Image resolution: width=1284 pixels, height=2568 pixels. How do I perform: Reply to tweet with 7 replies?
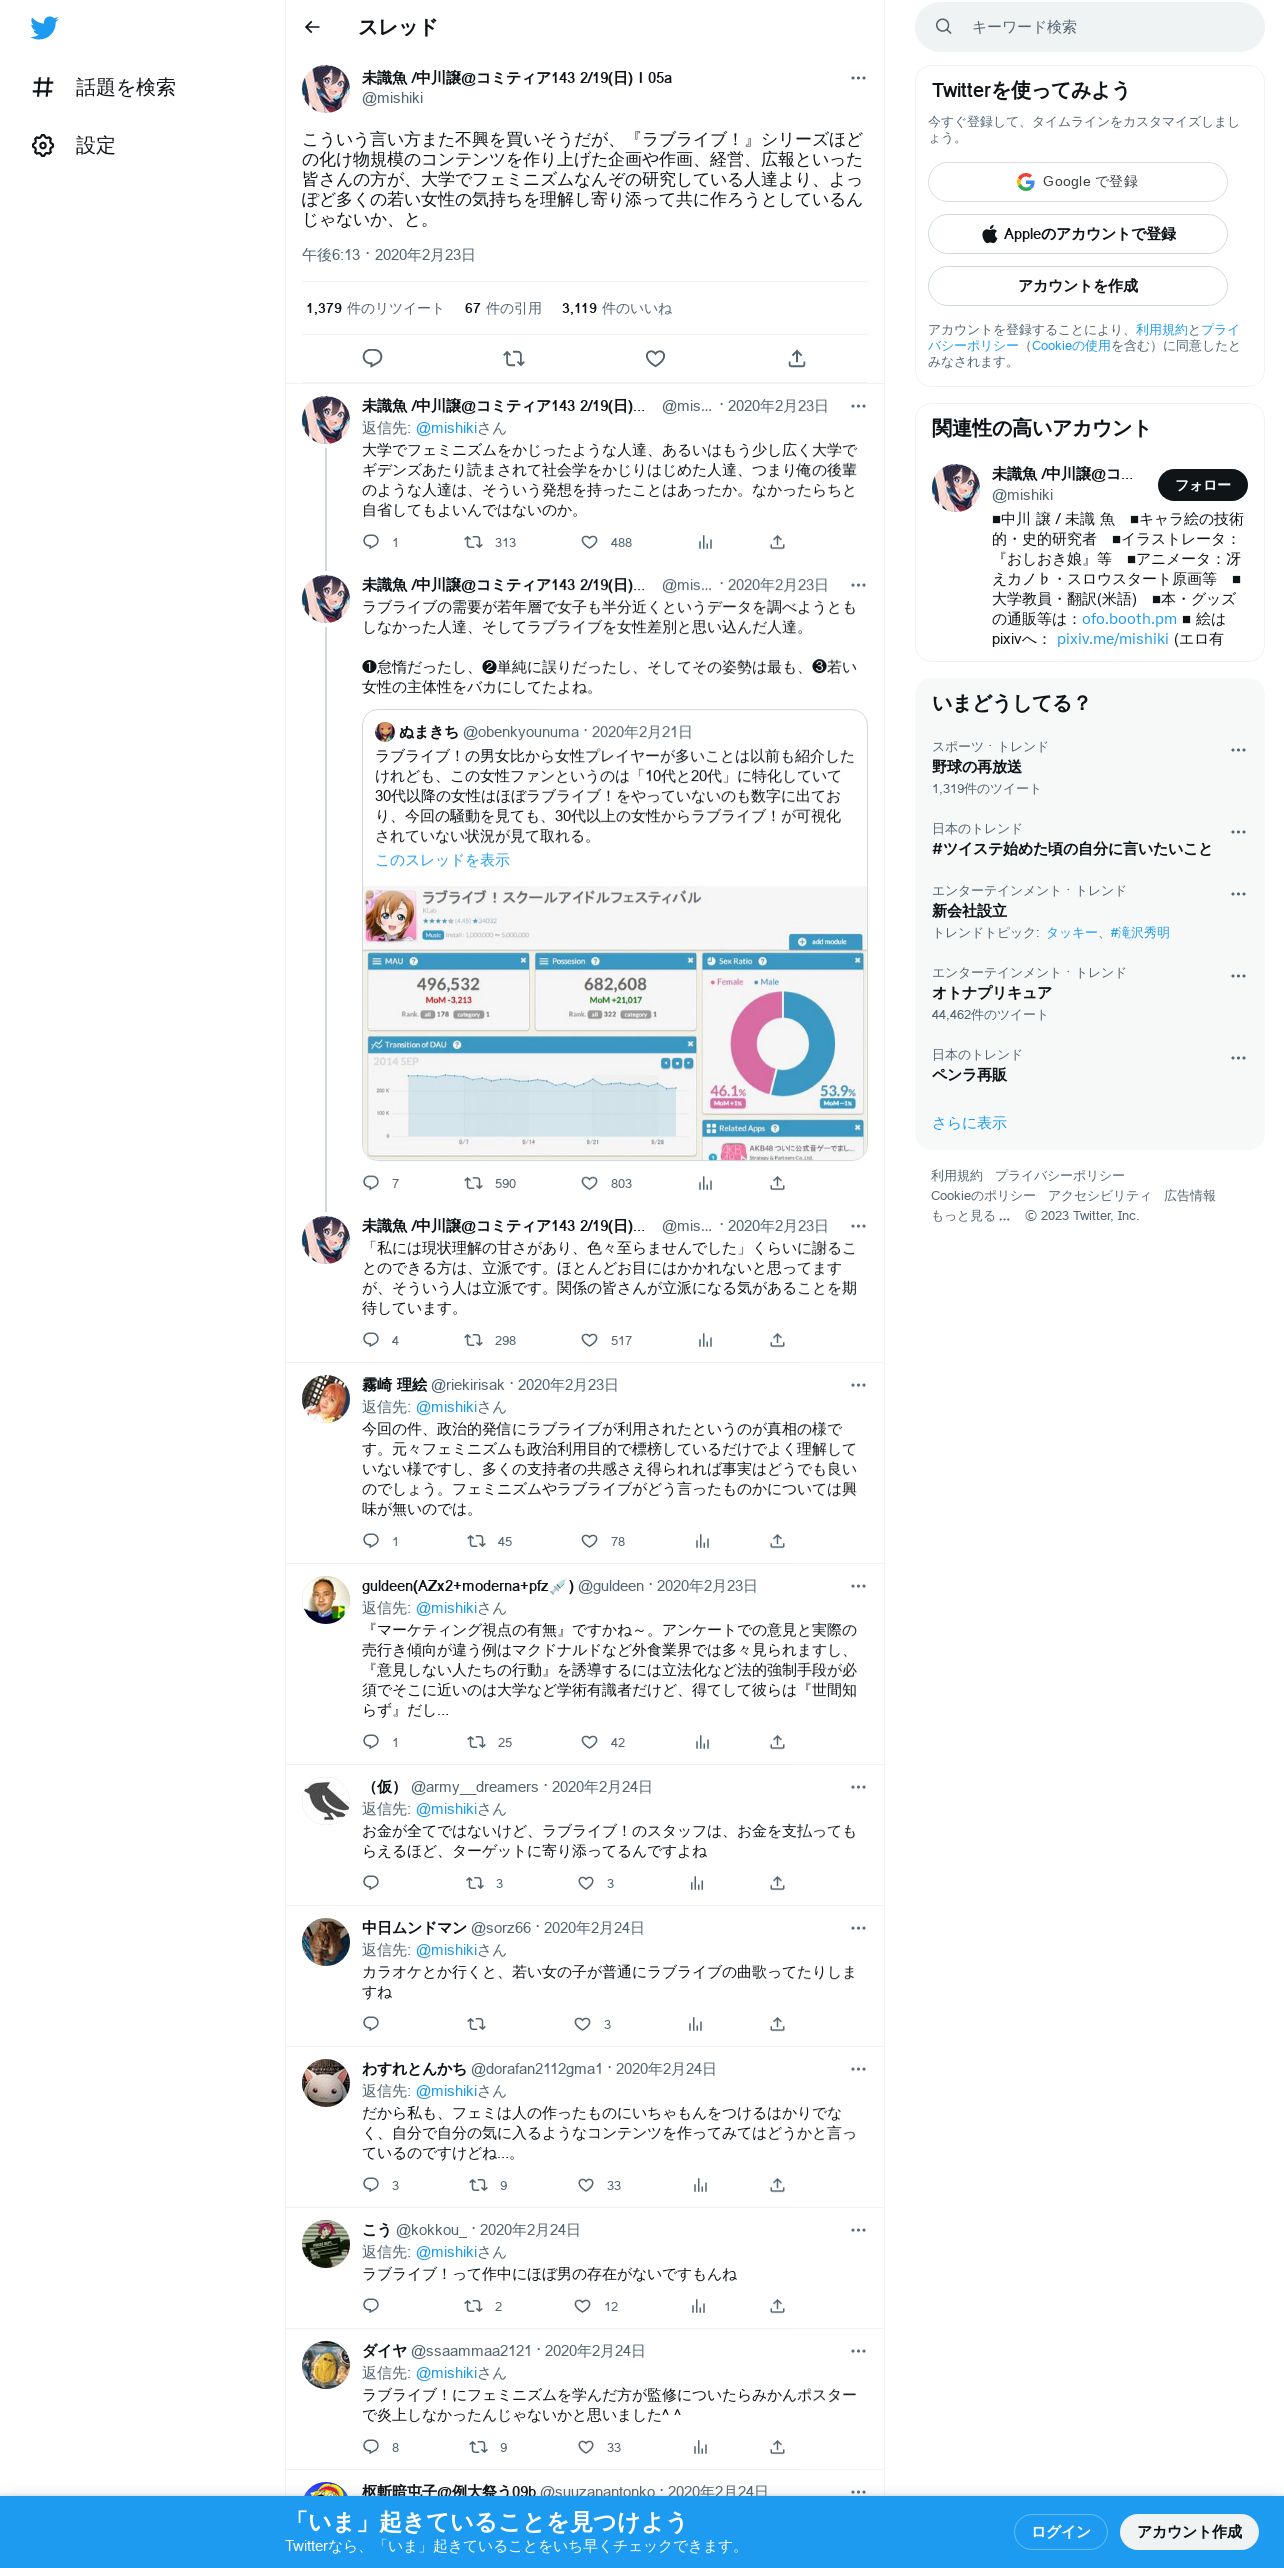point(371,1183)
